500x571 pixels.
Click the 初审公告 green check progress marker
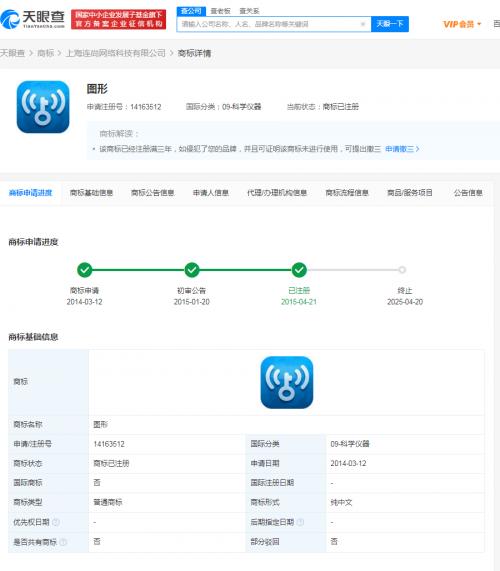(192, 270)
